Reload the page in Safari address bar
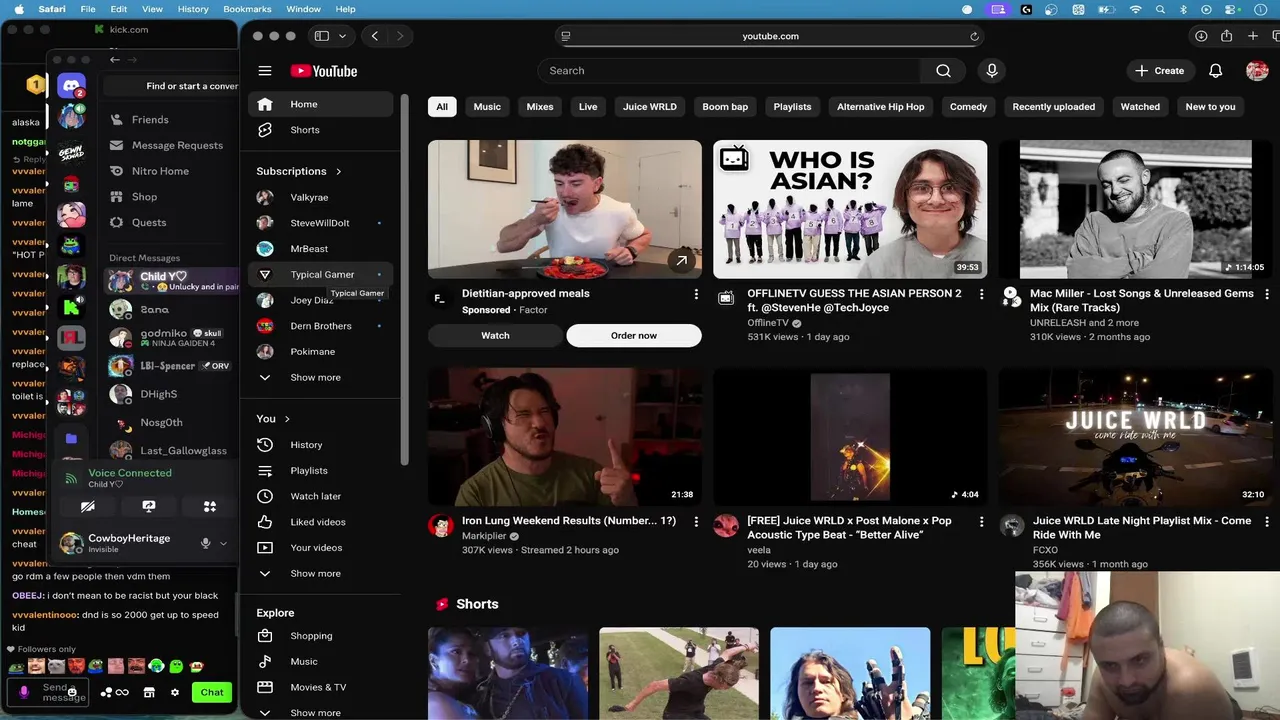The width and height of the screenshot is (1280, 720). pos(974,36)
